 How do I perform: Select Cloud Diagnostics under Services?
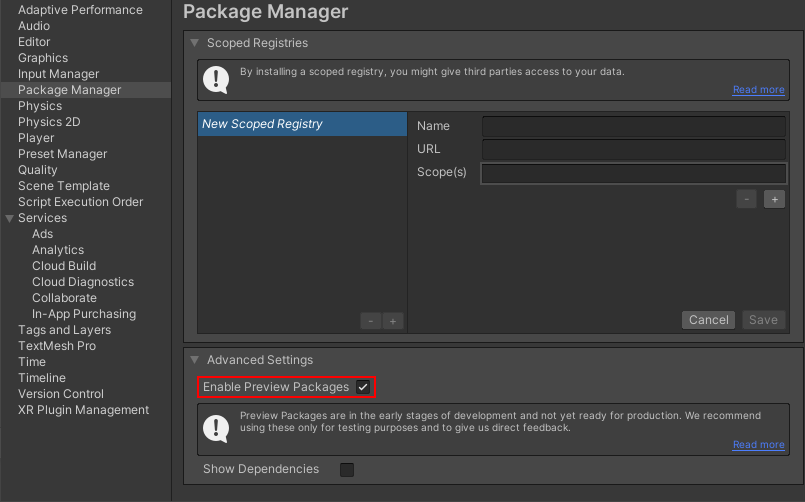[x=83, y=282]
